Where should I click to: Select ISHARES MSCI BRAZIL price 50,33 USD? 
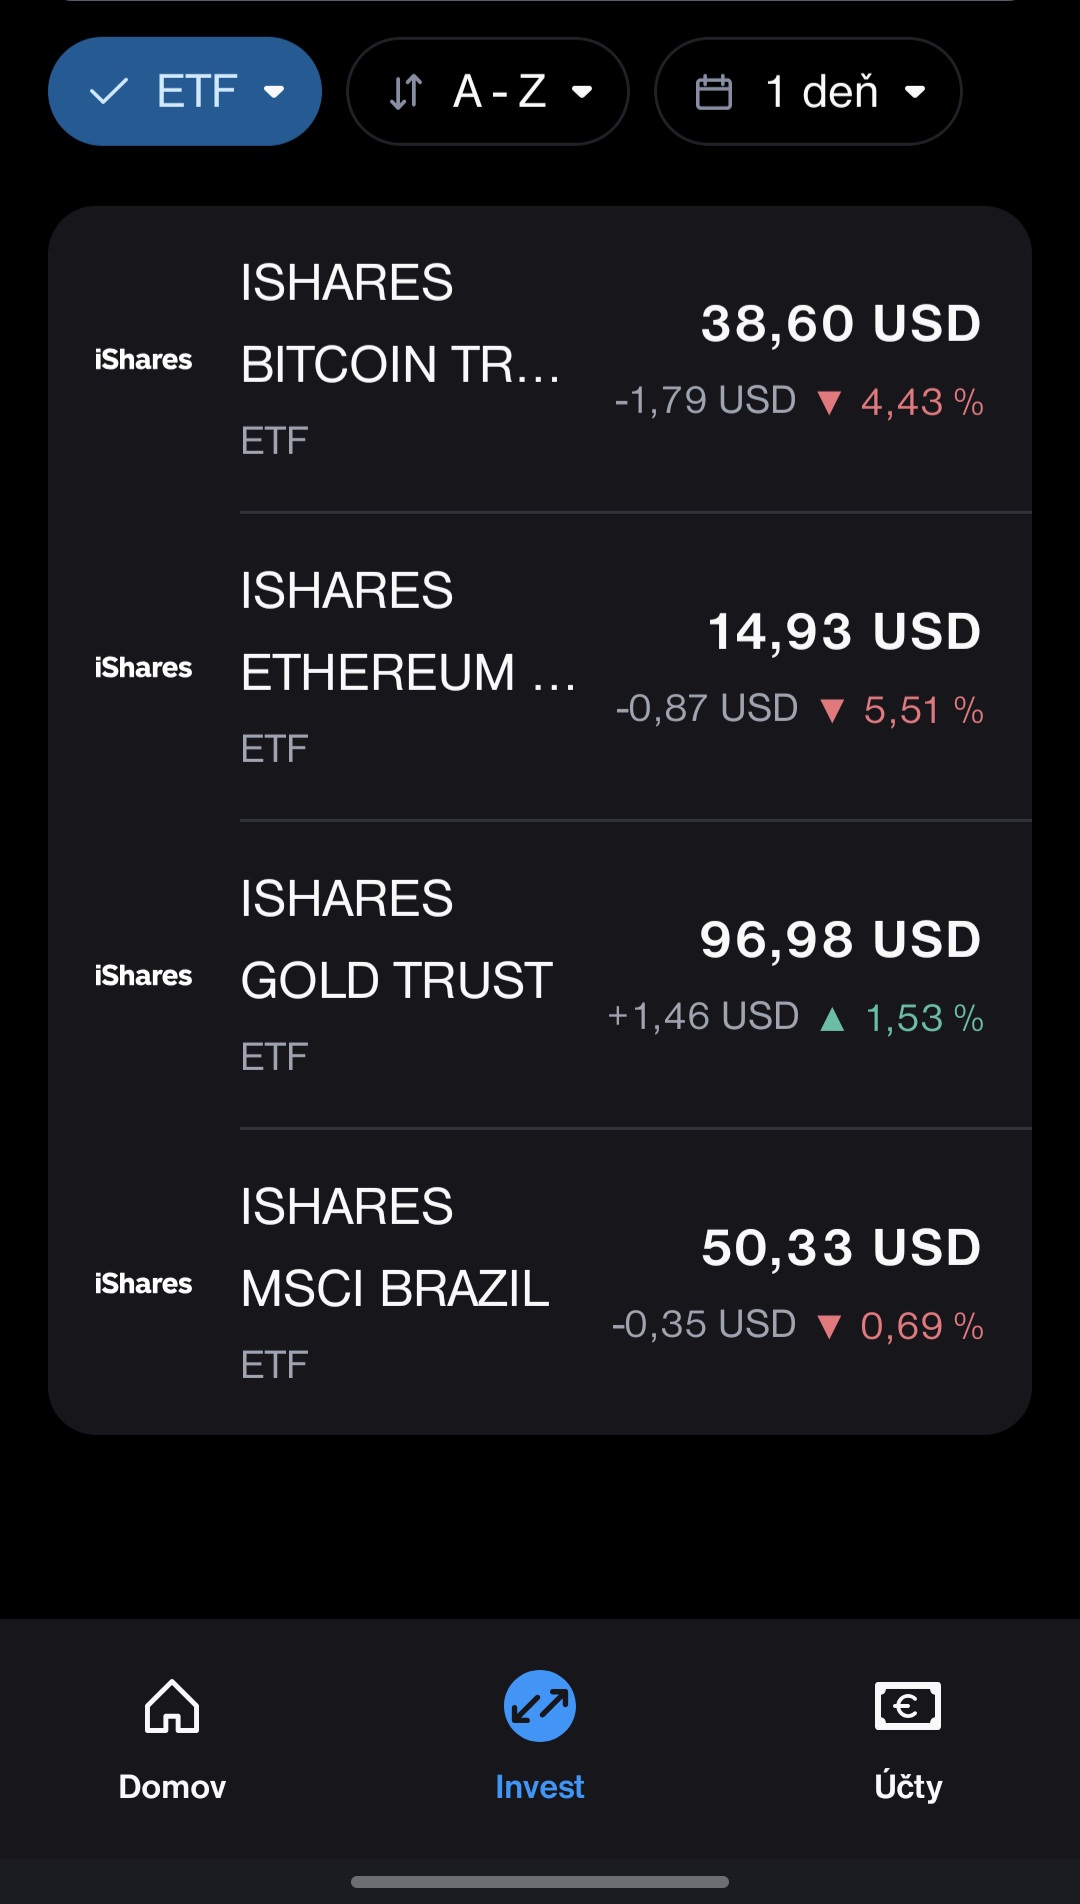[841, 1247]
